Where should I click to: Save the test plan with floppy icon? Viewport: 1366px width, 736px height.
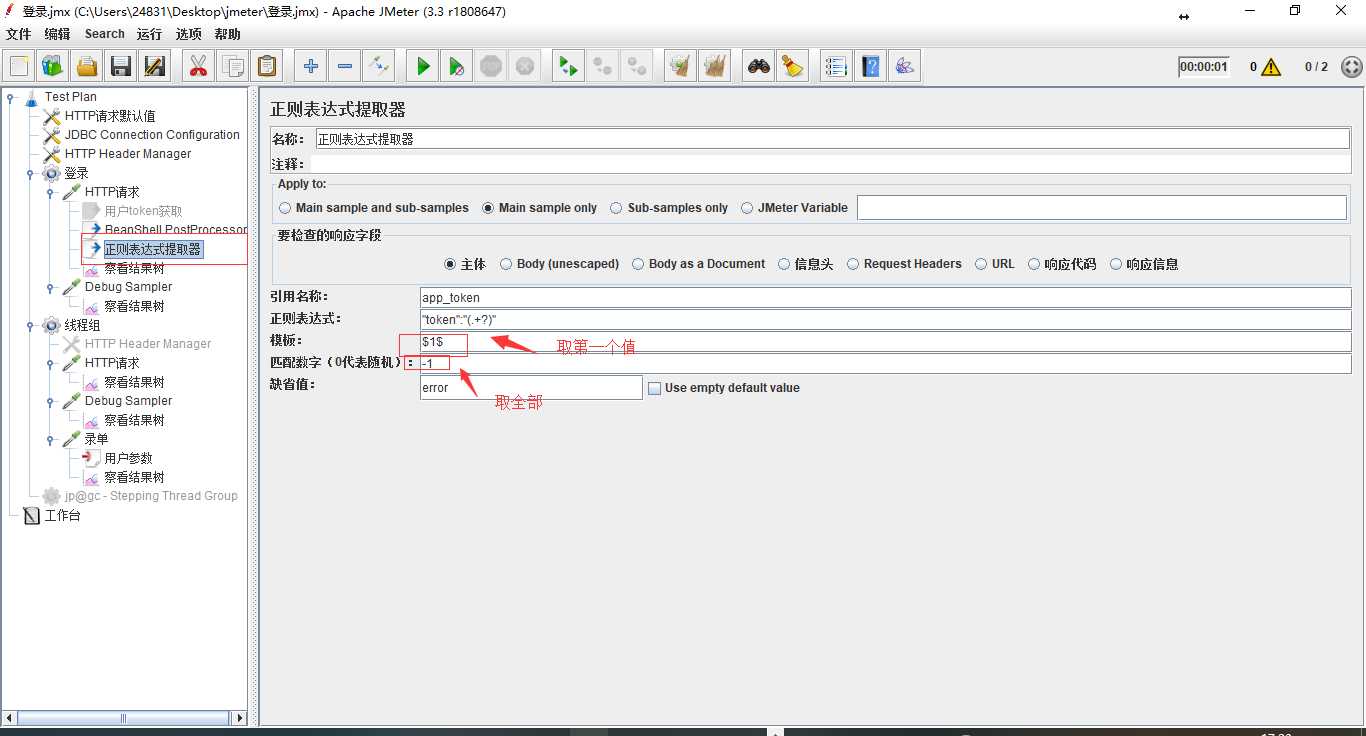(x=121, y=66)
